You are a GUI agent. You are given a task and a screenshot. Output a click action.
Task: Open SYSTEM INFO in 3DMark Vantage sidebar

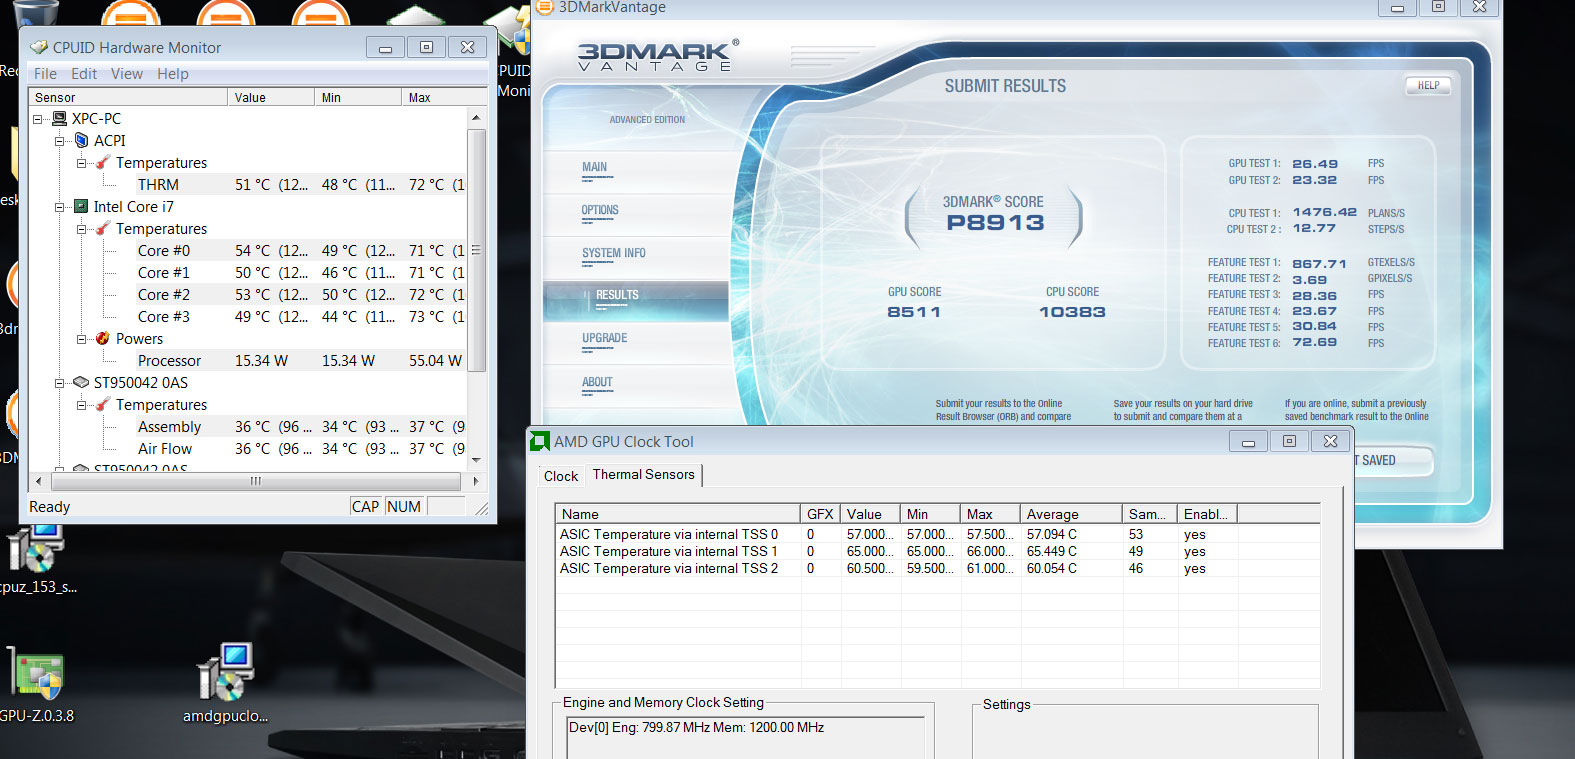coord(613,254)
